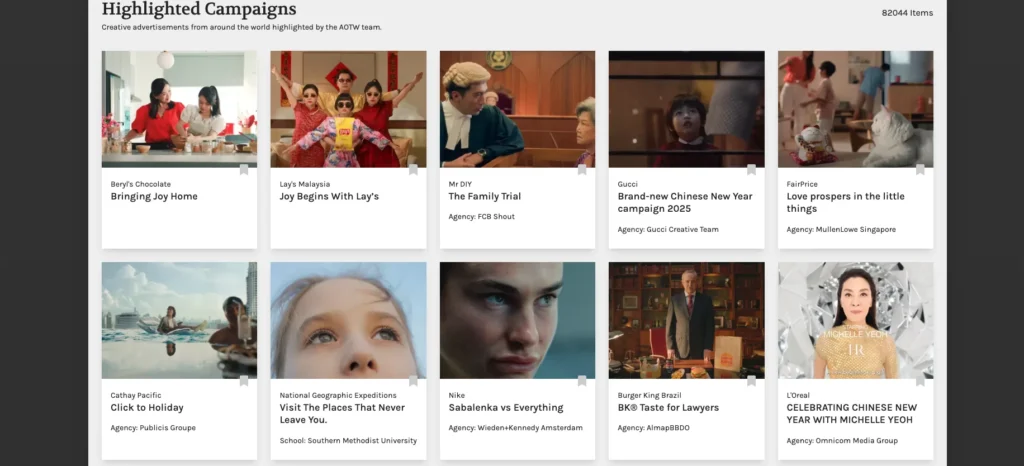Open Sabalenka vs Everything title link
1024x466 pixels.
point(506,408)
